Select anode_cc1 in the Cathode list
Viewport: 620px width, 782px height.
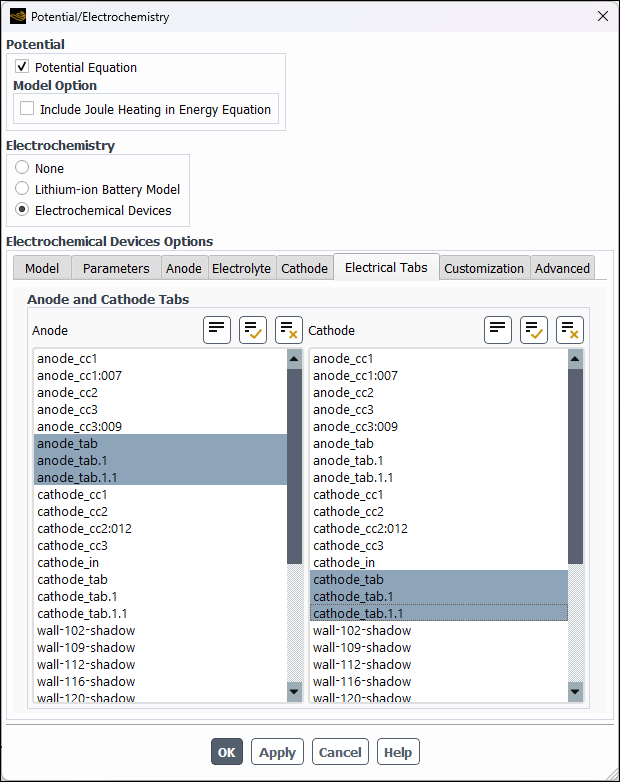tap(439, 359)
